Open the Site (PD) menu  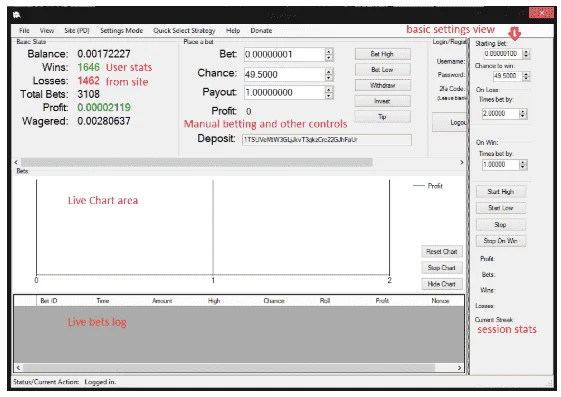[x=77, y=31]
